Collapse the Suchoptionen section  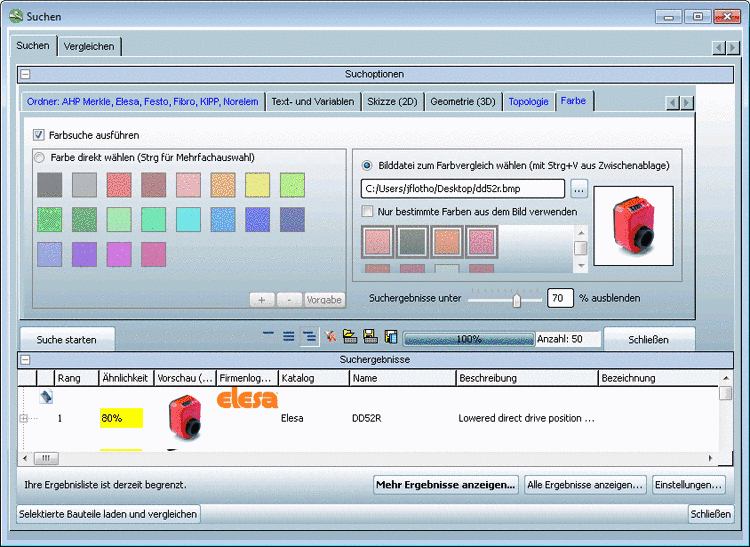coord(25,74)
